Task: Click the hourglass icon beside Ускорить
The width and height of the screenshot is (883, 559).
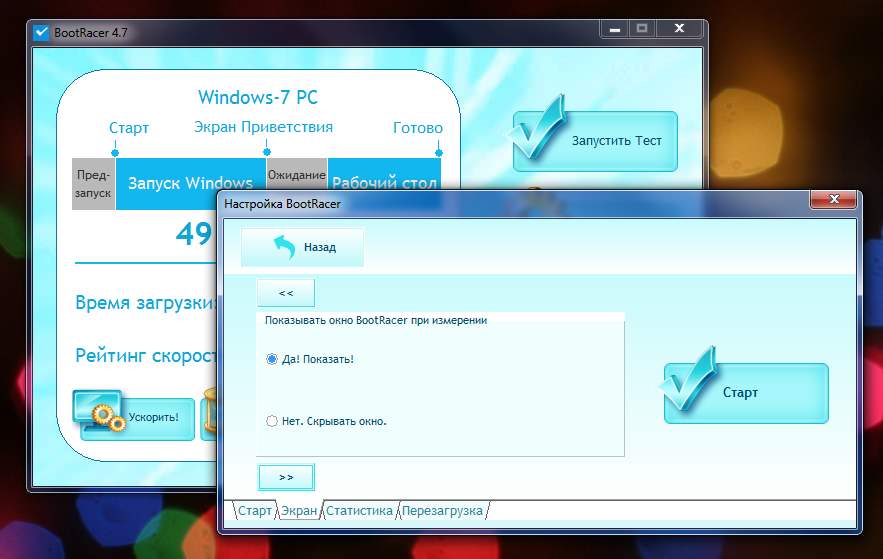Action: pyautogui.click(x=210, y=411)
